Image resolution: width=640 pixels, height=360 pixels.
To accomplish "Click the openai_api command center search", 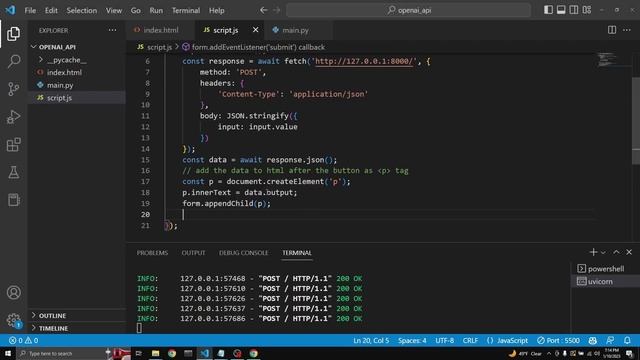I will point(409,10).
